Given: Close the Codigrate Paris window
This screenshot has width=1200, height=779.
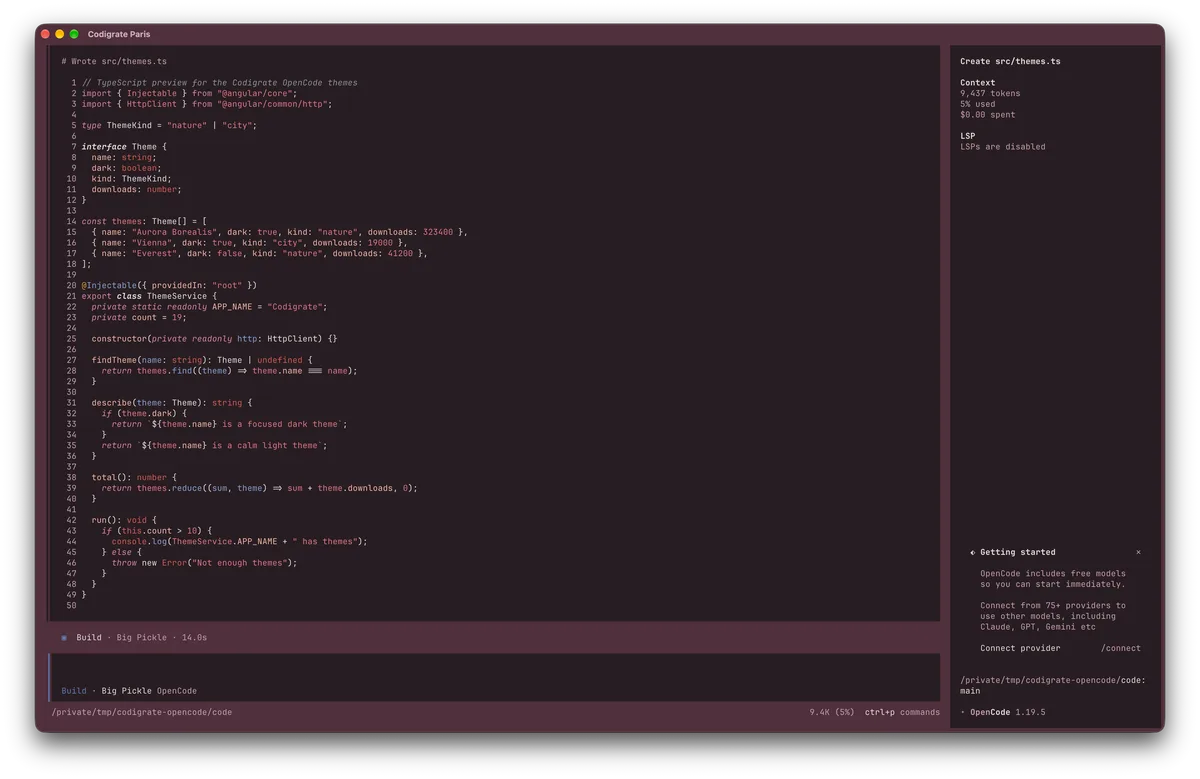Looking at the screenshot, I should pyautogui.click(x=45, y=34).
